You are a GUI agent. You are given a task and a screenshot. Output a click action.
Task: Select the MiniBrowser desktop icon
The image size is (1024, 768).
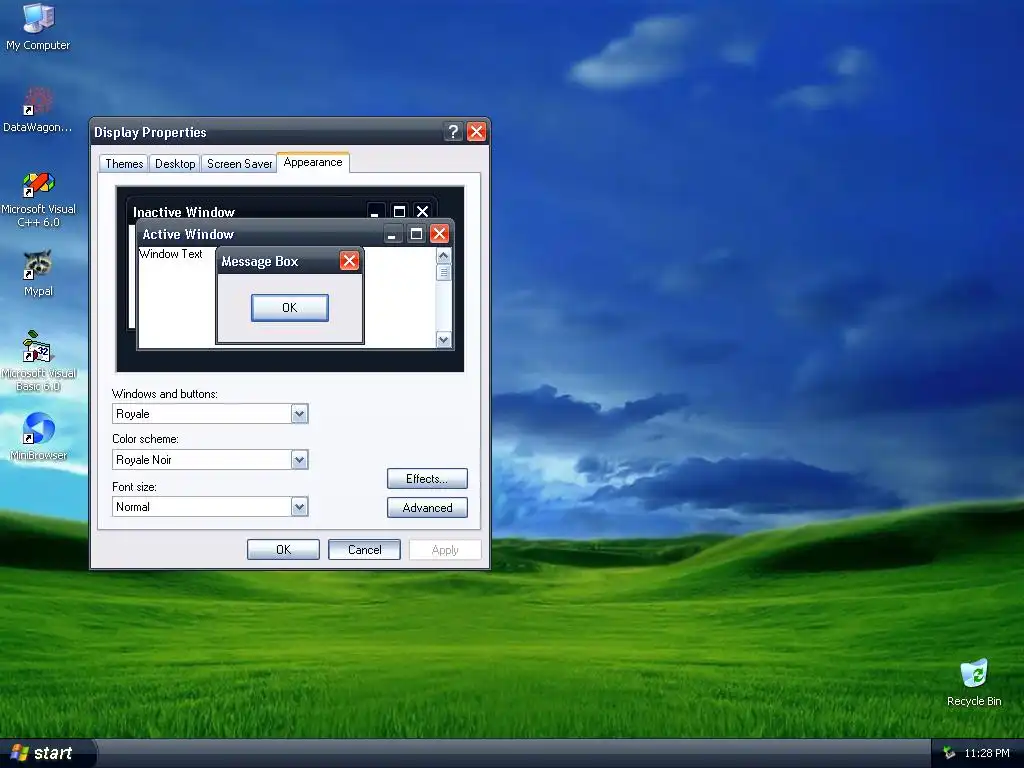coord(38,436)
